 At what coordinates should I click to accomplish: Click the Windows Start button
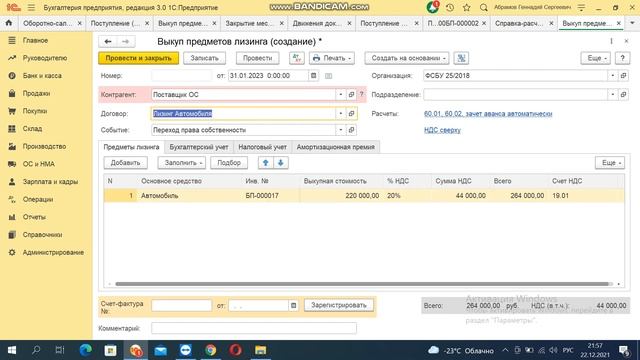(x=11, y=350)
